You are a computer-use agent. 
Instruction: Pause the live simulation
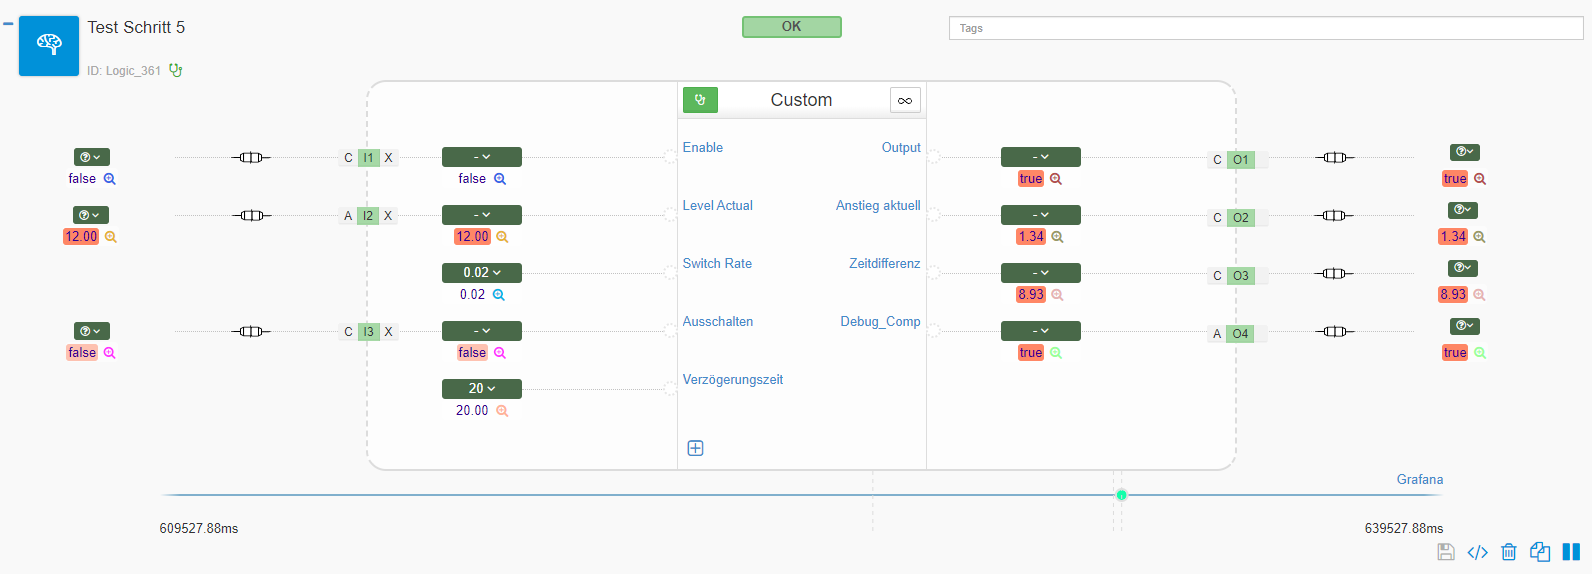click(x=1571, y=552)
